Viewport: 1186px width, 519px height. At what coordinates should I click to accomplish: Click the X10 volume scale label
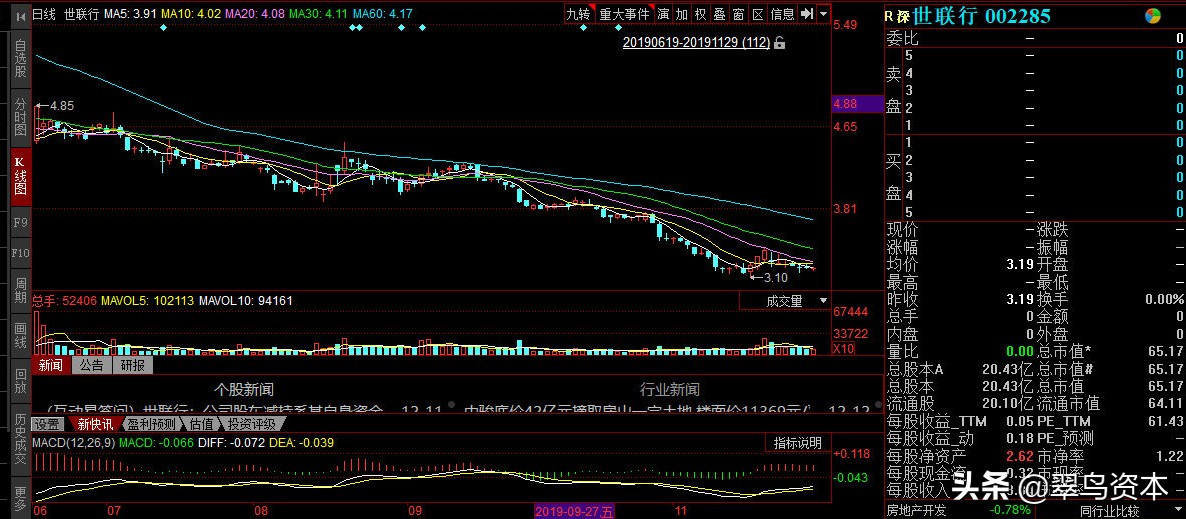[842, 349]
